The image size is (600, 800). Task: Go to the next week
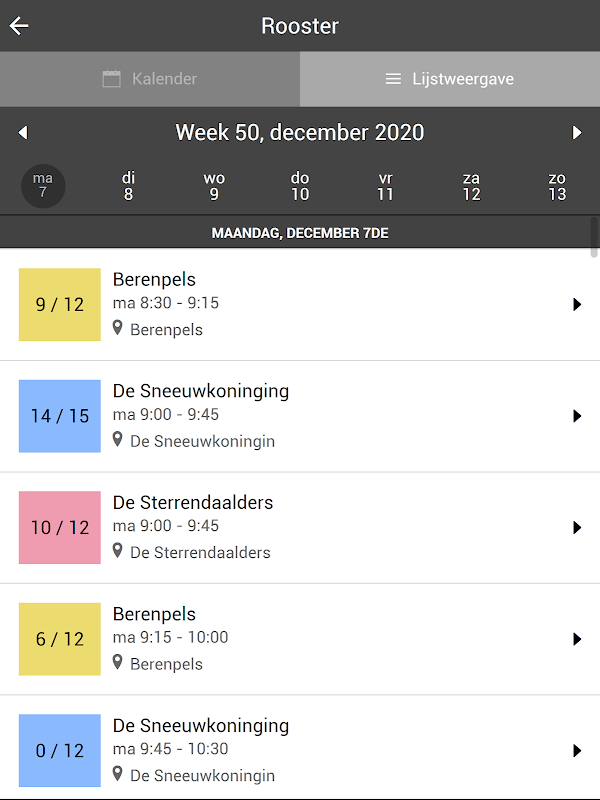click(x=577, y=133)
